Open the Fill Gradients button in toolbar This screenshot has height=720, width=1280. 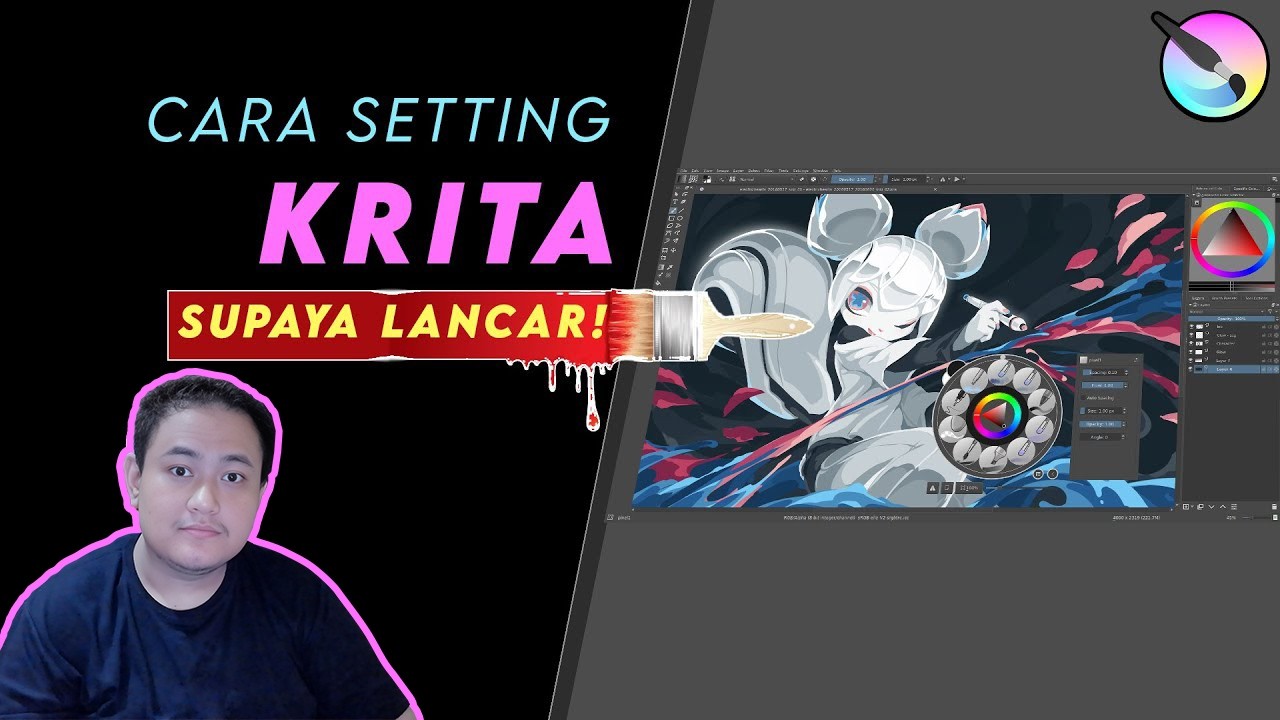point(682,179)
